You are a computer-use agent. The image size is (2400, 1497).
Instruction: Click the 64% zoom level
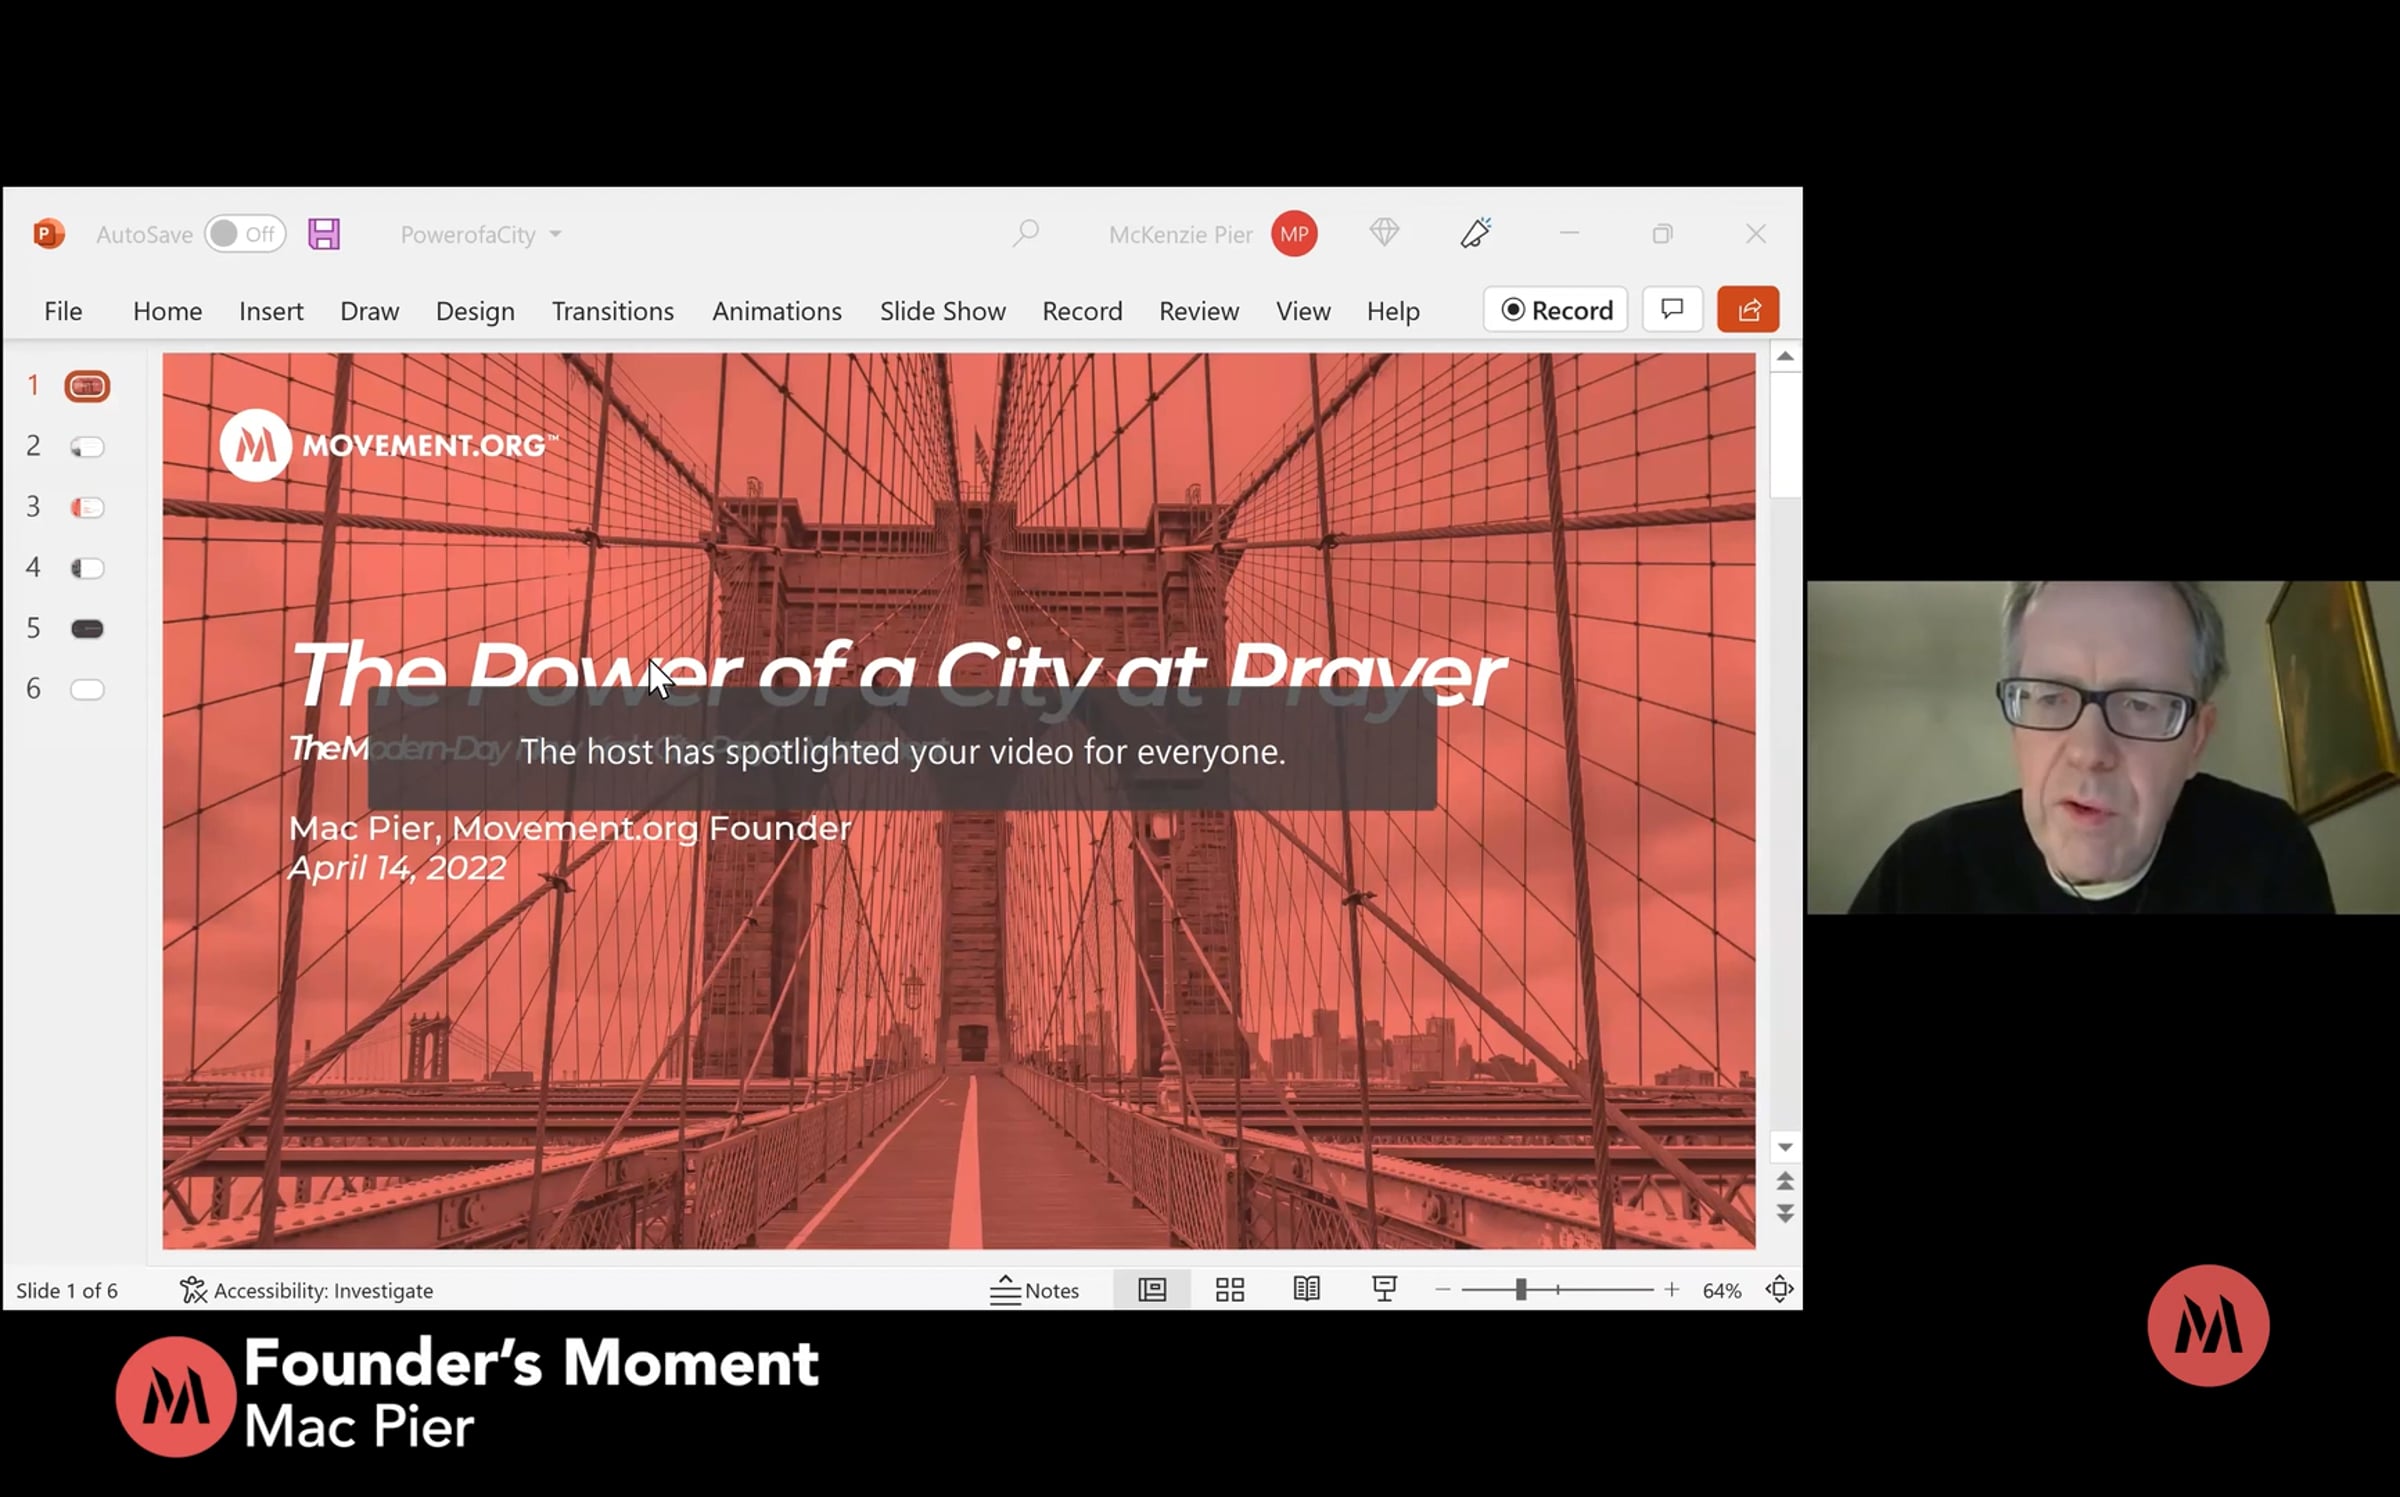1721,1290
